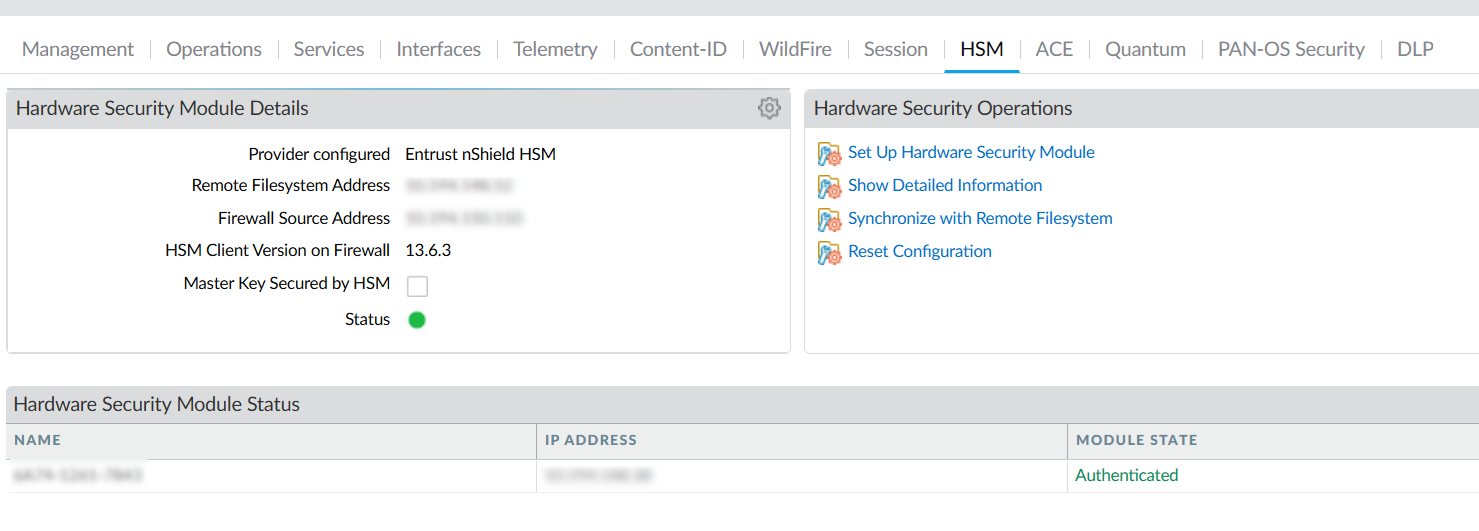
Task: Click the green Status indicator dot
Action: coord(417,320)
